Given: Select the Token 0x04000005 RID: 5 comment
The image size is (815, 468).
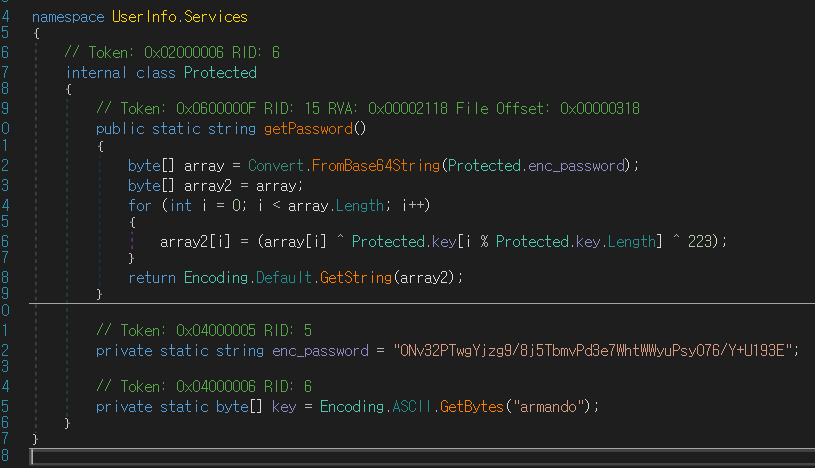Looking at the screenshot, I should tap(204, 330).
